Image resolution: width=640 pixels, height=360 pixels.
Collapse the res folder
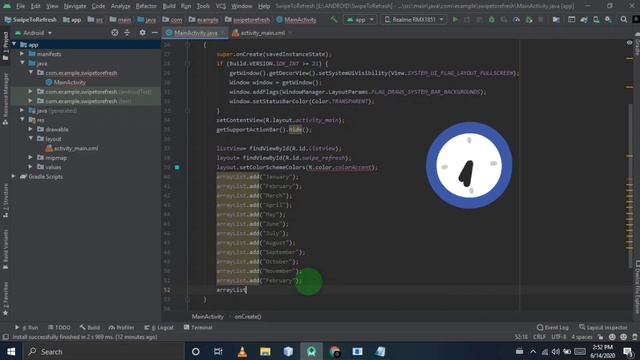pos(22,120)
